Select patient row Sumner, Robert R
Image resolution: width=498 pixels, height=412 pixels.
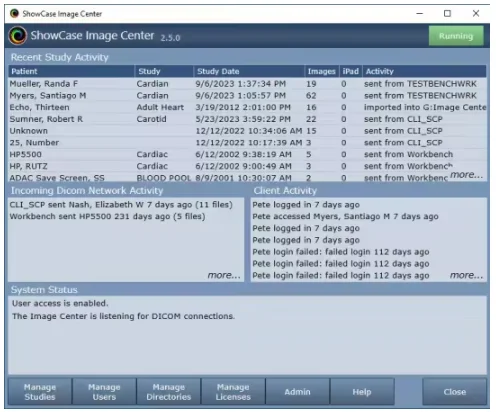[247, 119]
